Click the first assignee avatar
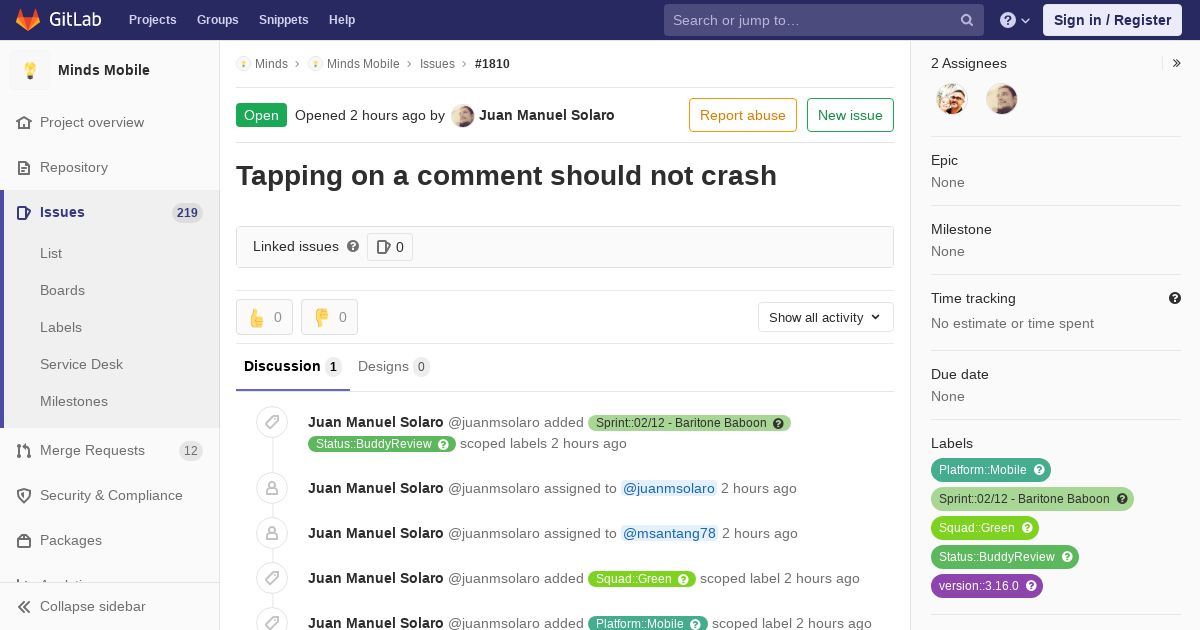The height and width of the screenshot is (630, 1200). (x=952, y=99)
